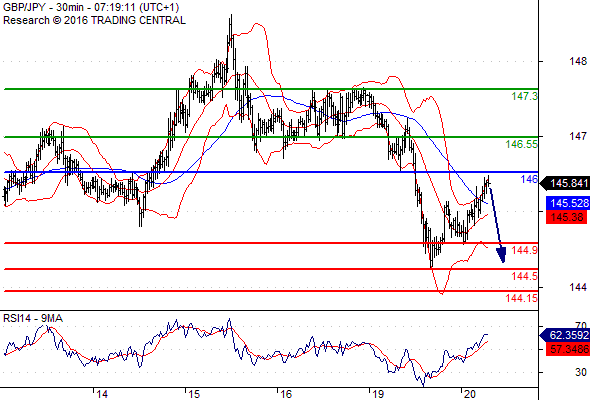Select date 15 on the time axis
Viewport: 590px width, 400px height.
pos(194,394)
